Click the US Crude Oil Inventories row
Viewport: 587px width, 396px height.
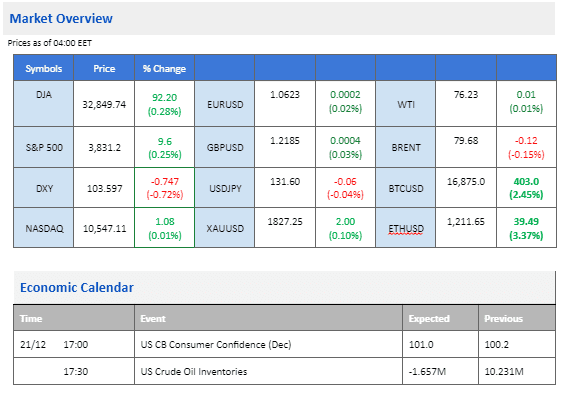tap(285, 371)
